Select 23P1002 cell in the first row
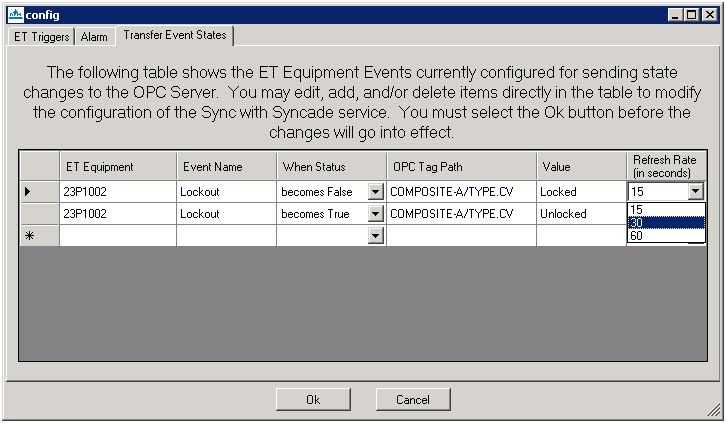The height and width of the screenshot is (423, 726). point(118,192)
